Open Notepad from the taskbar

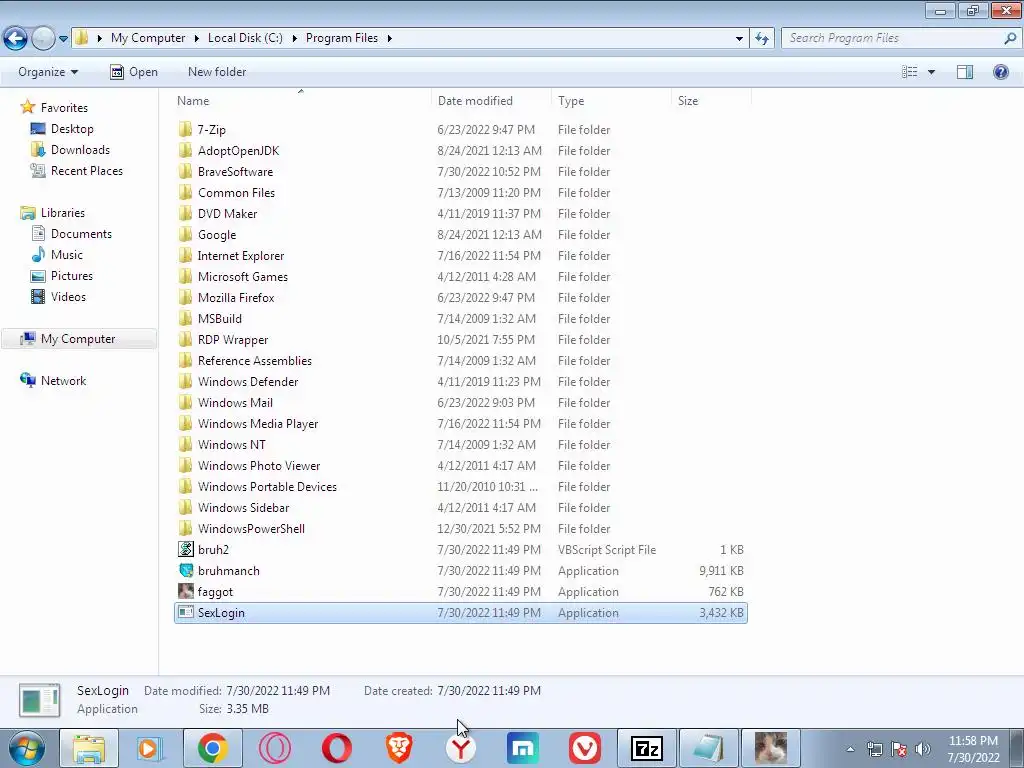709,748
